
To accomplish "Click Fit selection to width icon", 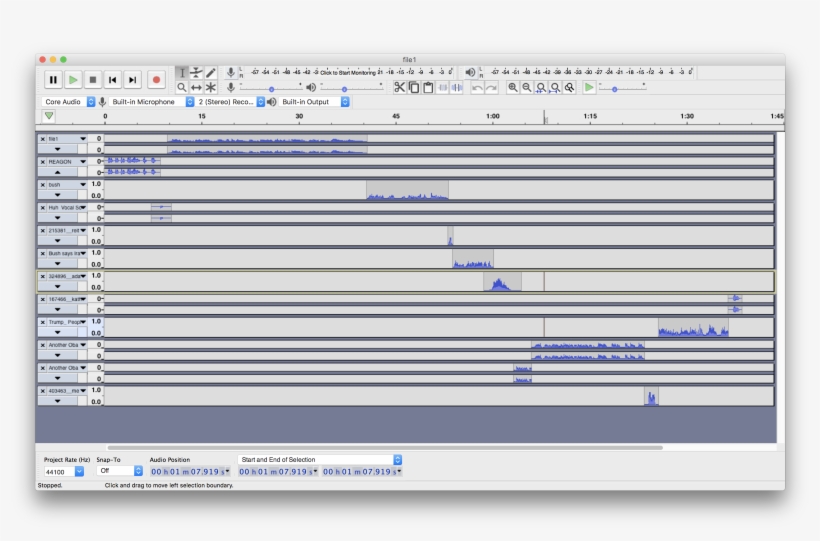I will point(541,87).
